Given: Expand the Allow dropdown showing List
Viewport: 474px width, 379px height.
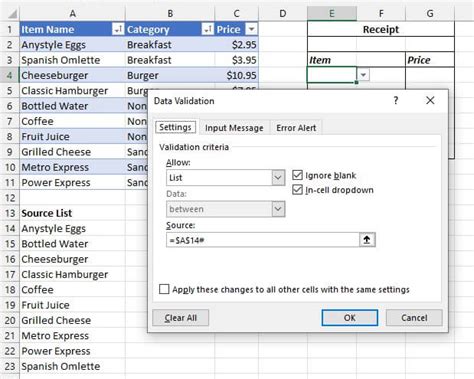Looking at the screenshot, I should (x=278, y=178).
